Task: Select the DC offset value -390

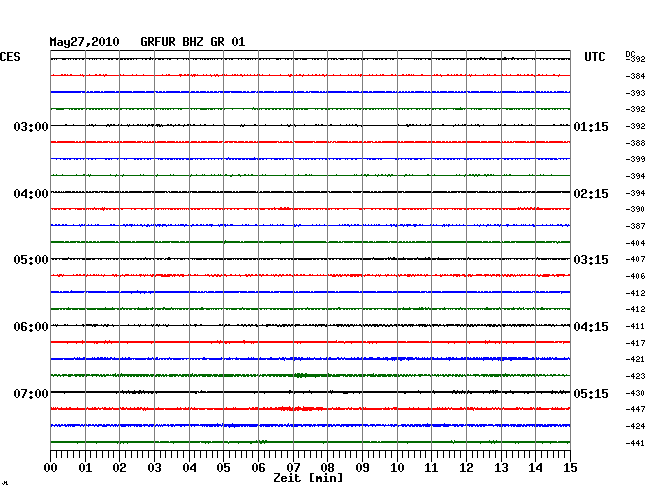Action: (x=635, y=209)
